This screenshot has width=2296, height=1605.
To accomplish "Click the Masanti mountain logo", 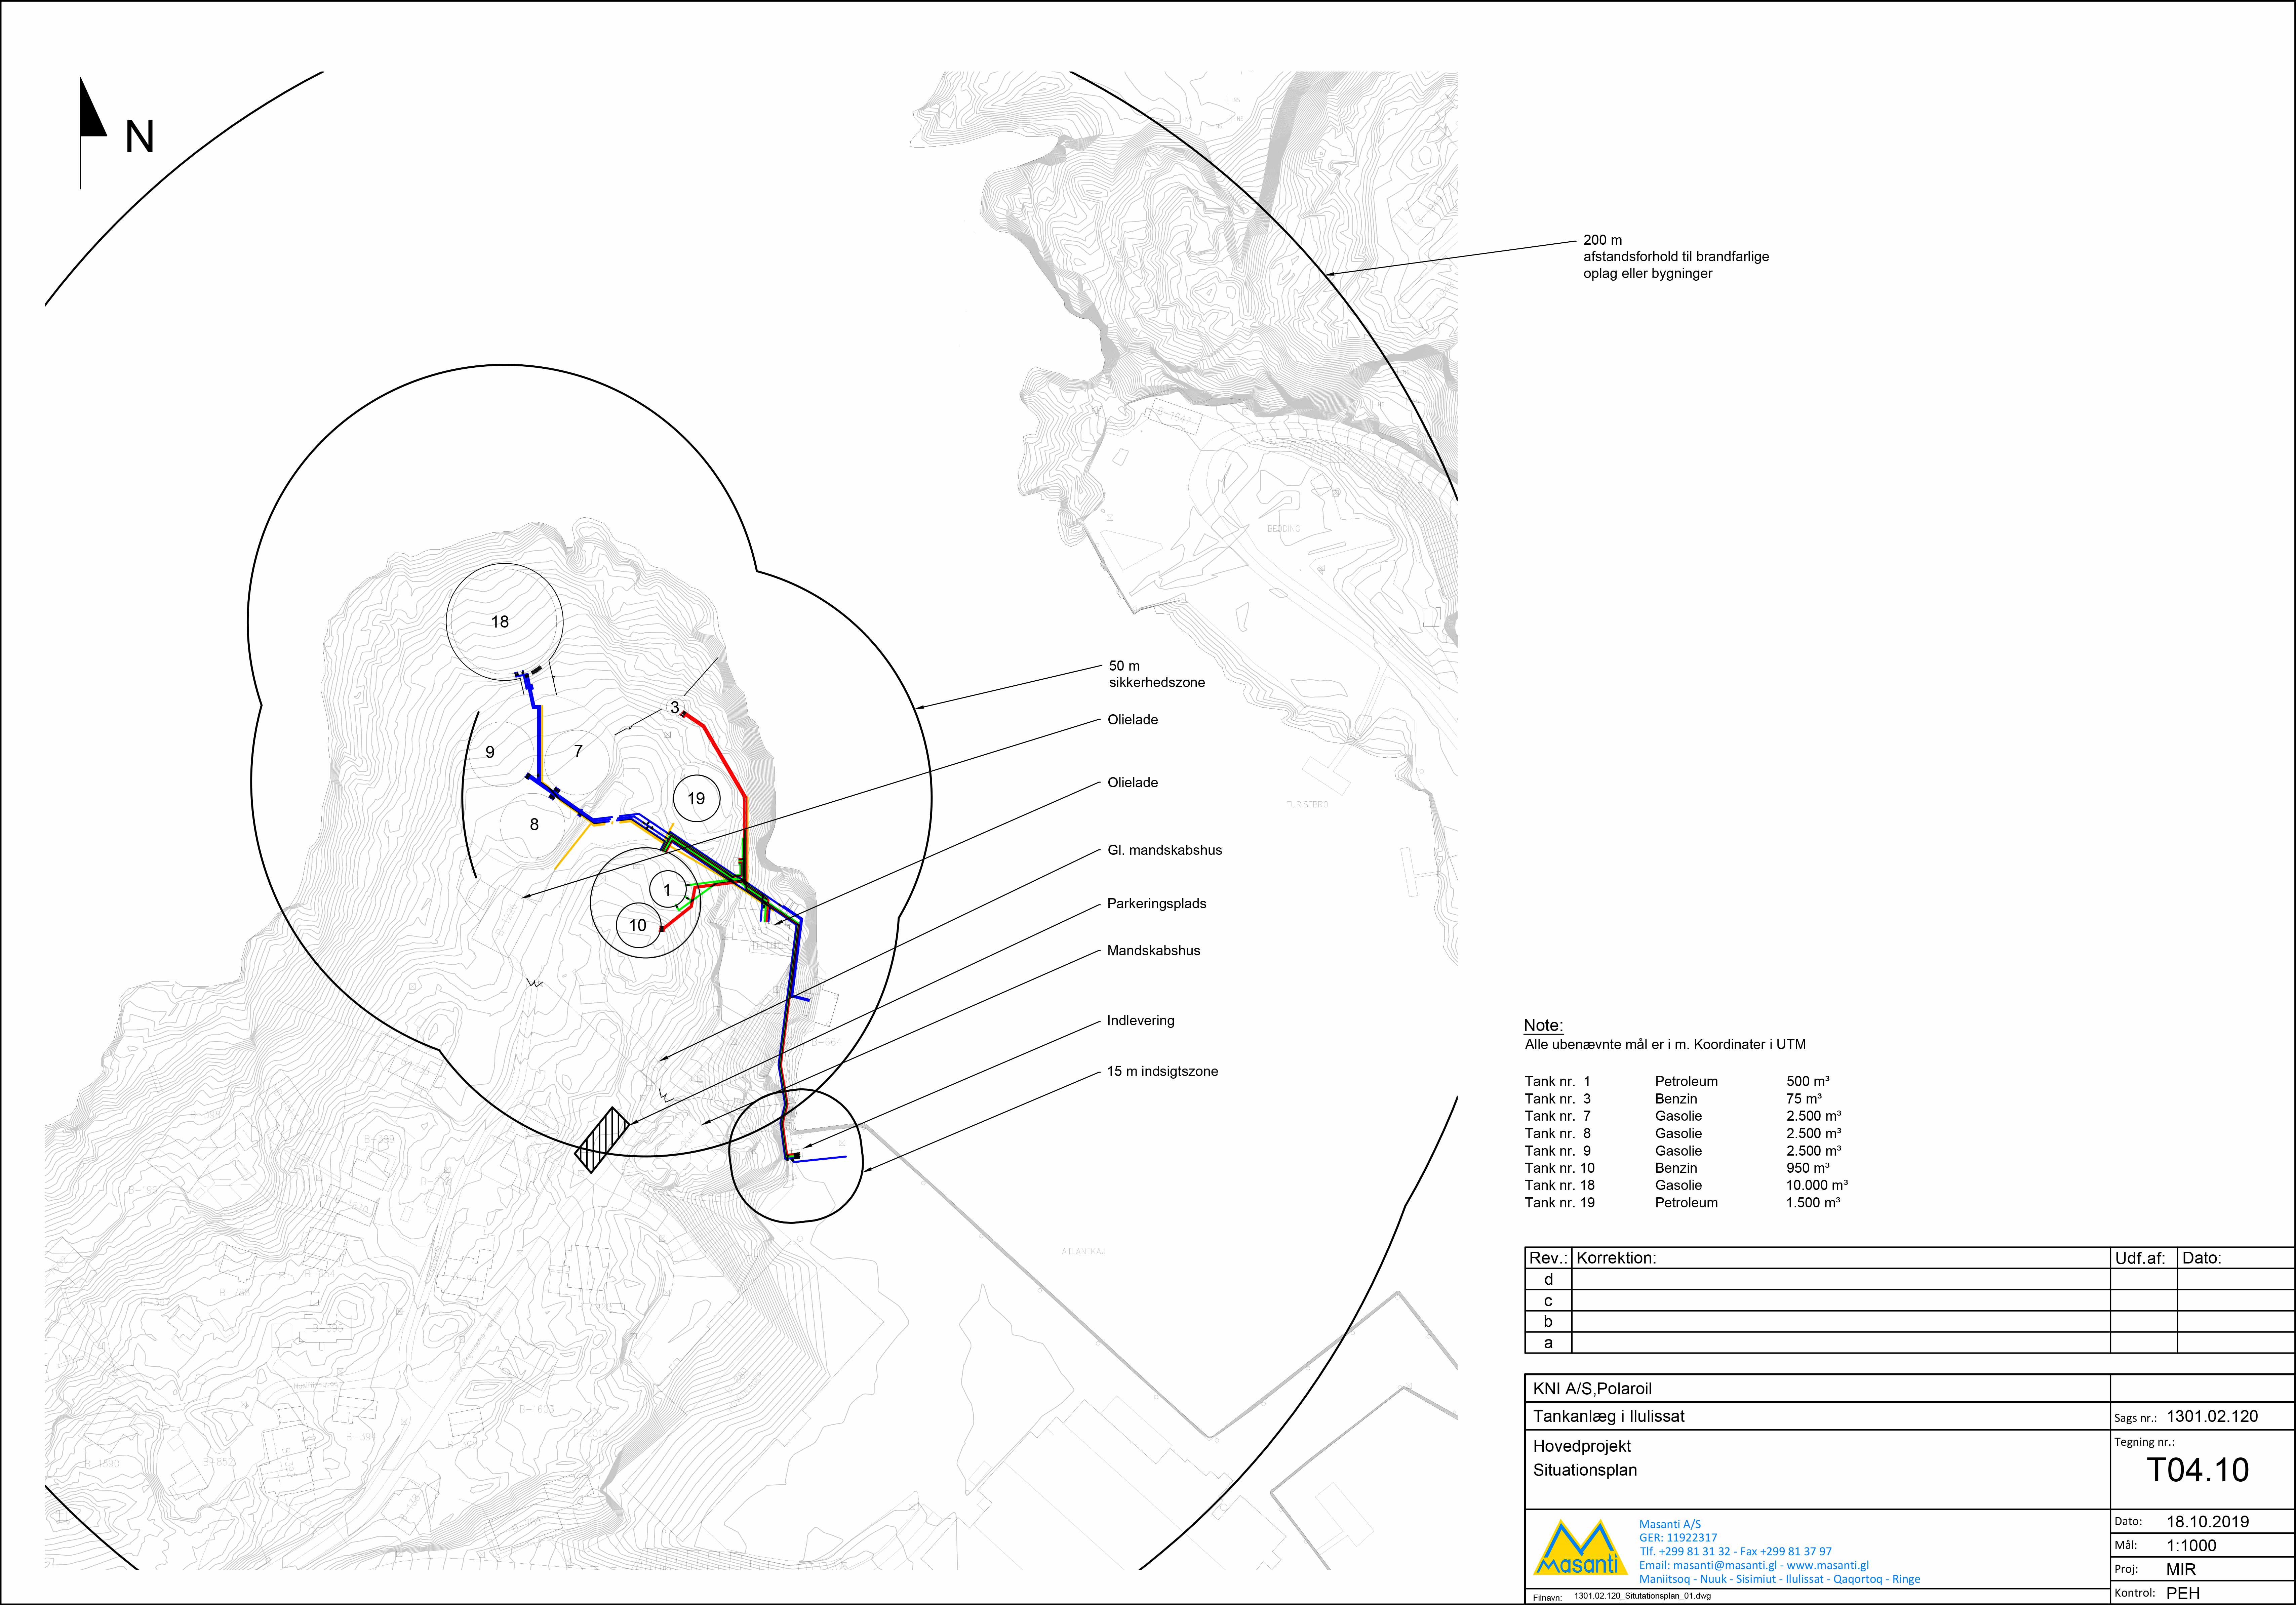I will (x=1580, y=1548).
